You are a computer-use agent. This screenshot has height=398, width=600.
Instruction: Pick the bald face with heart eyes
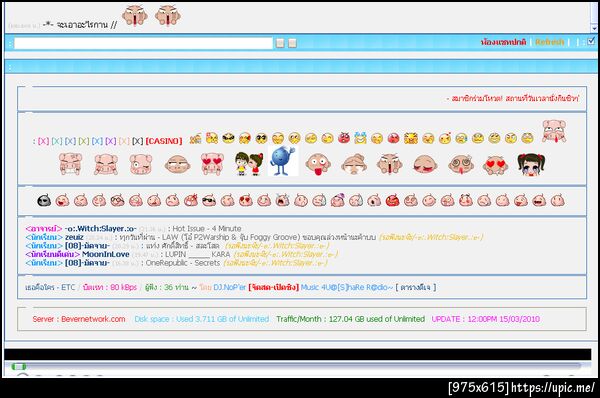point(495,165)
